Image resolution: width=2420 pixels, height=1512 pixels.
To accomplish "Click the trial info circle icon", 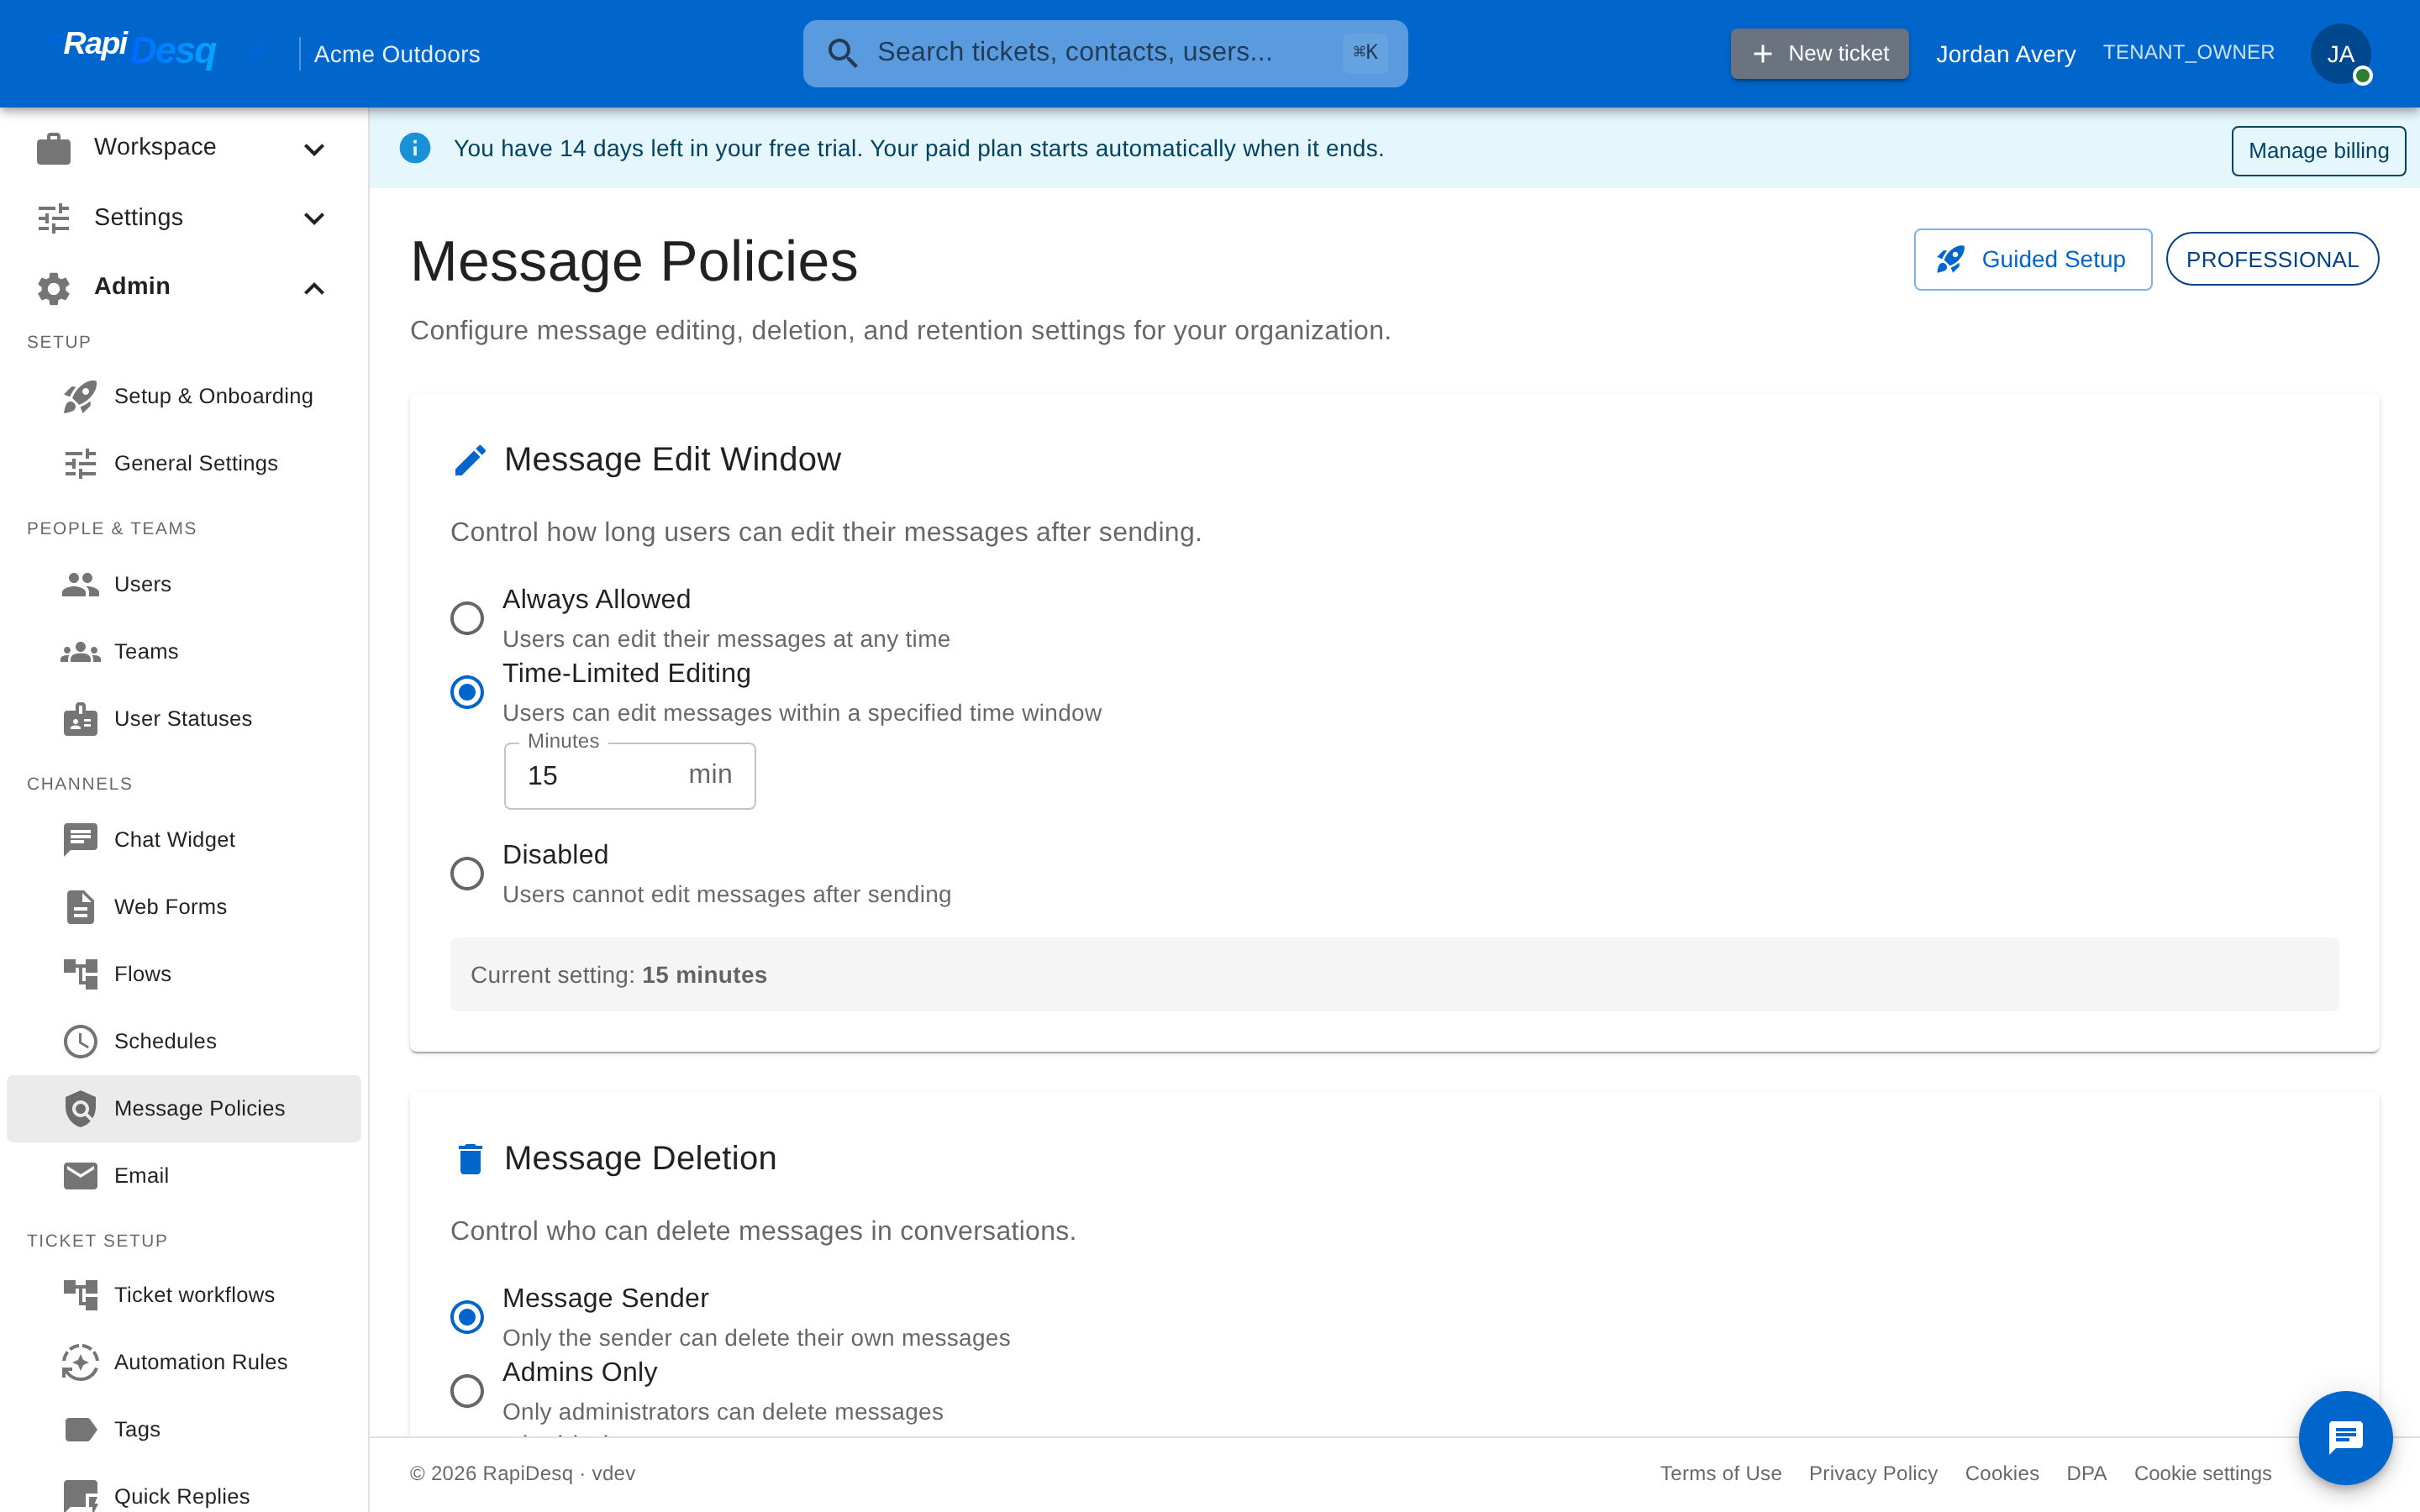I will [415, 149].
